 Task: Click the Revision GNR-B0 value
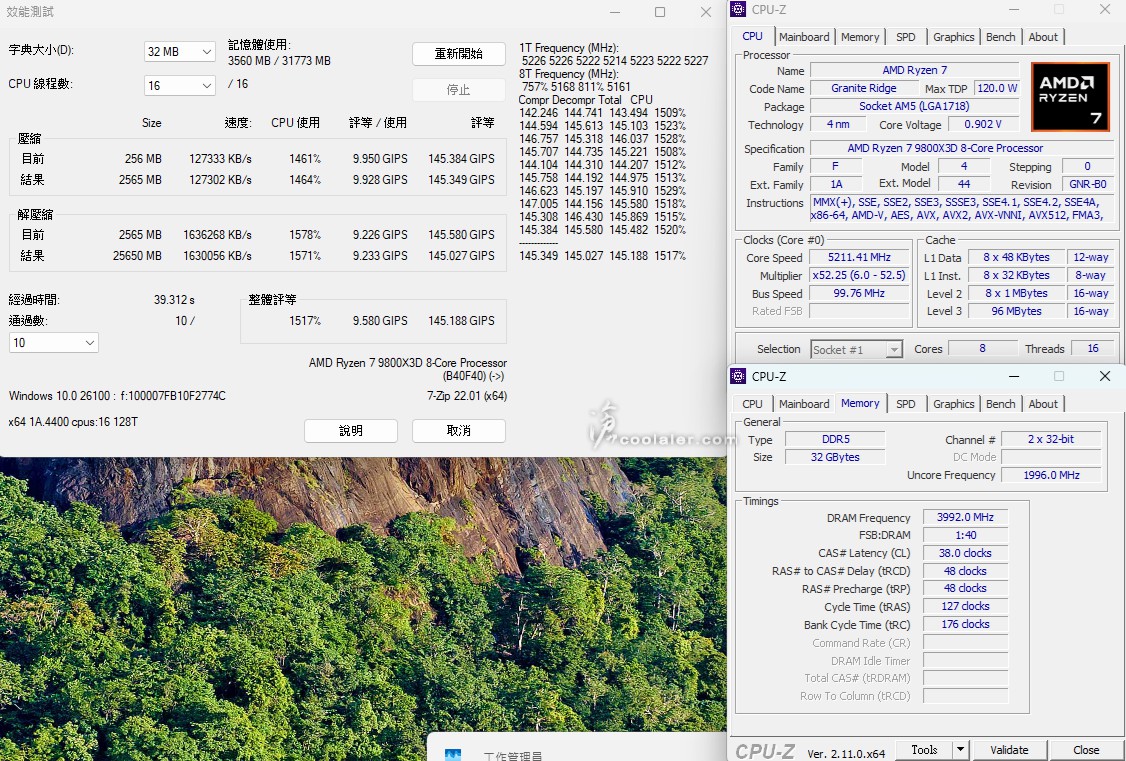point(1088,184)
